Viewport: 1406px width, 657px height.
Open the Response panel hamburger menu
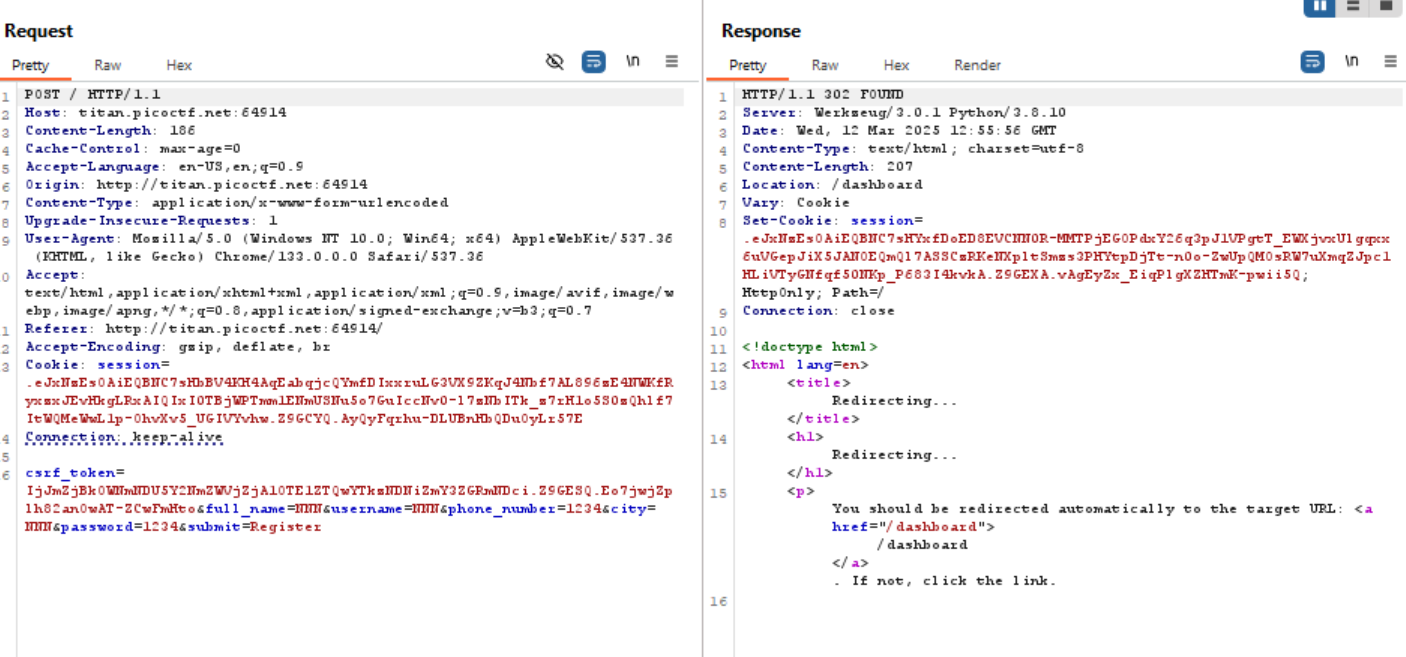point(1390,62)
